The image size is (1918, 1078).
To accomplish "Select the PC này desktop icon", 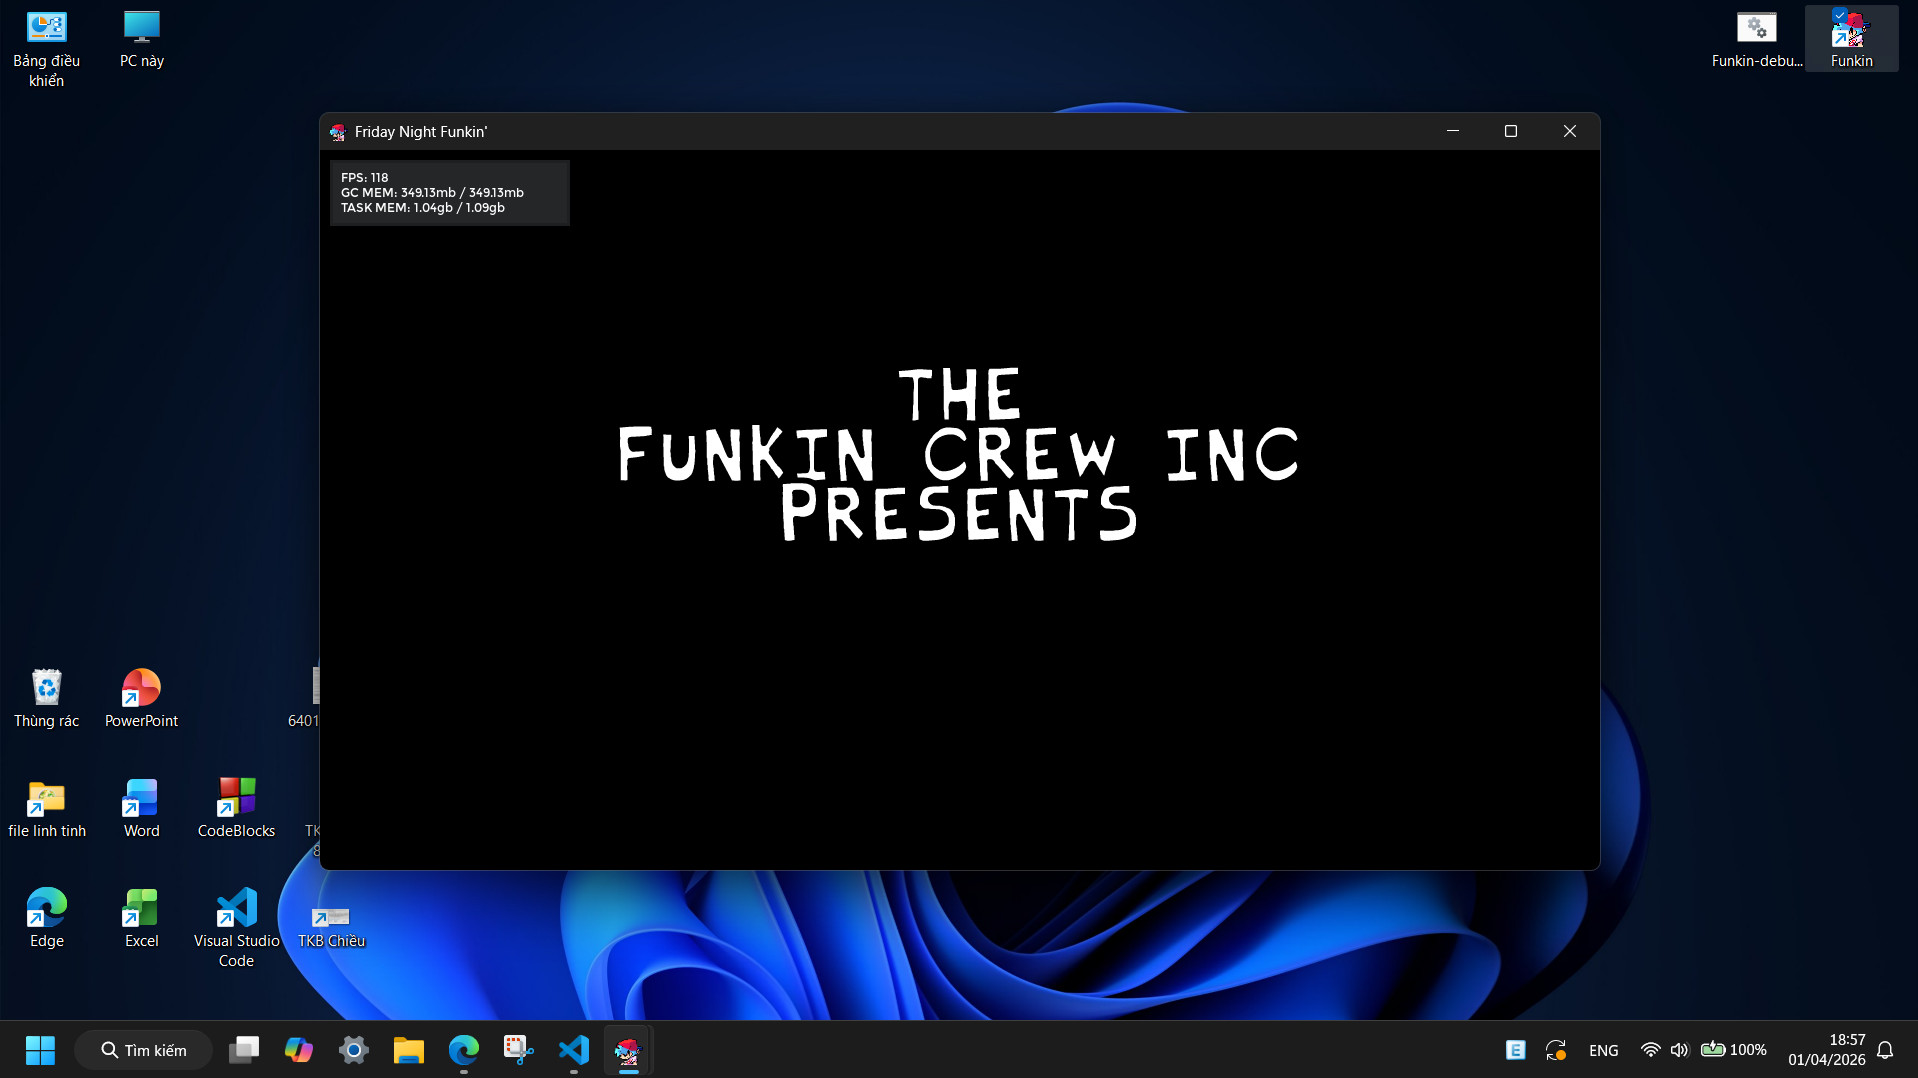I will point(142,40).
